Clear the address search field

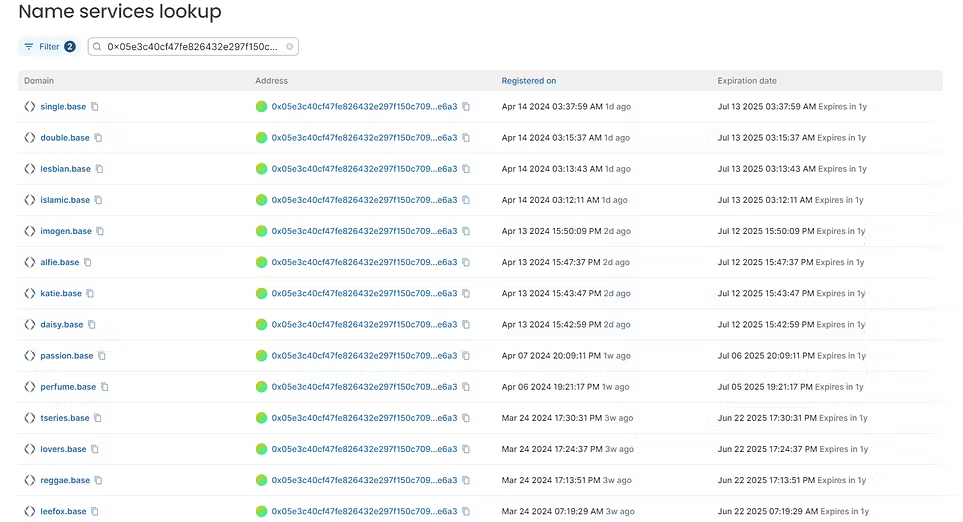(290, 47)
